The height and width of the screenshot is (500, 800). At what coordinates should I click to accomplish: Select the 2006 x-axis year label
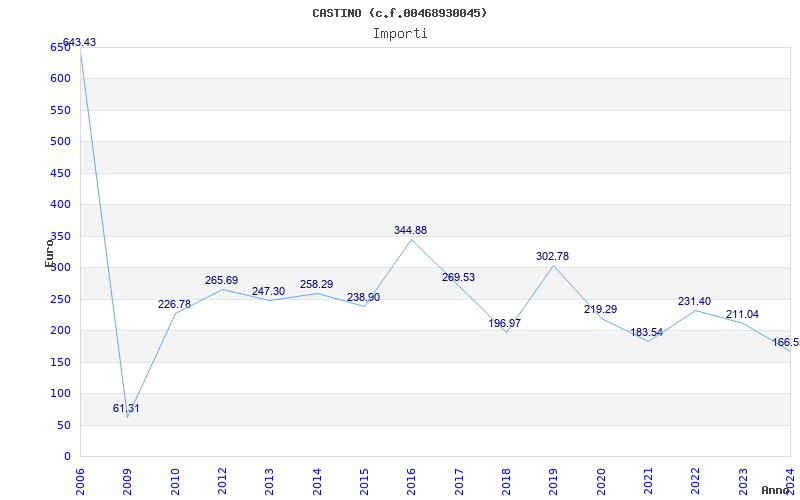[80, 482]
